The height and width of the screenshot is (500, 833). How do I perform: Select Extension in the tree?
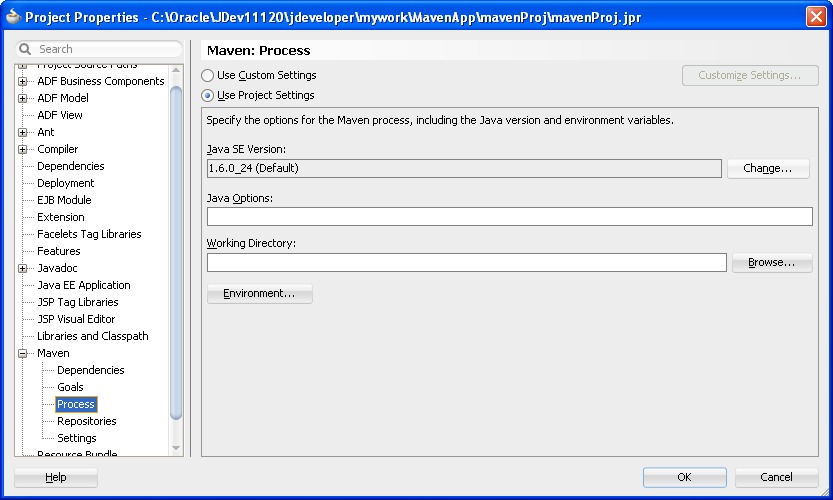[61, 217]
